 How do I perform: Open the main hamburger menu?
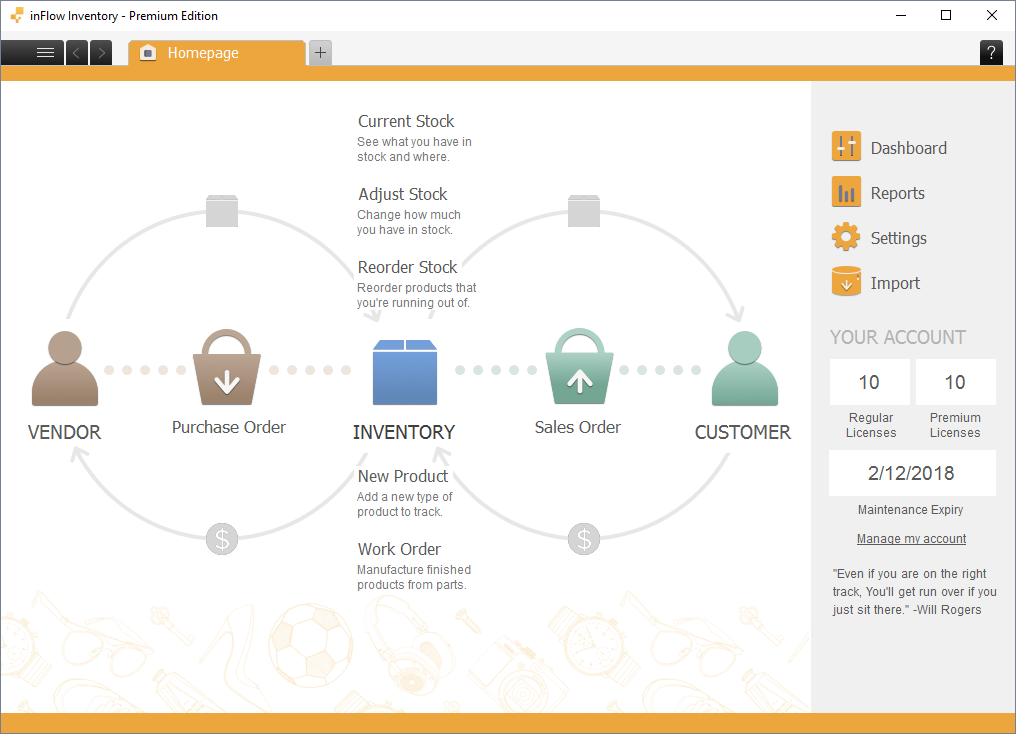coord(44,53)
